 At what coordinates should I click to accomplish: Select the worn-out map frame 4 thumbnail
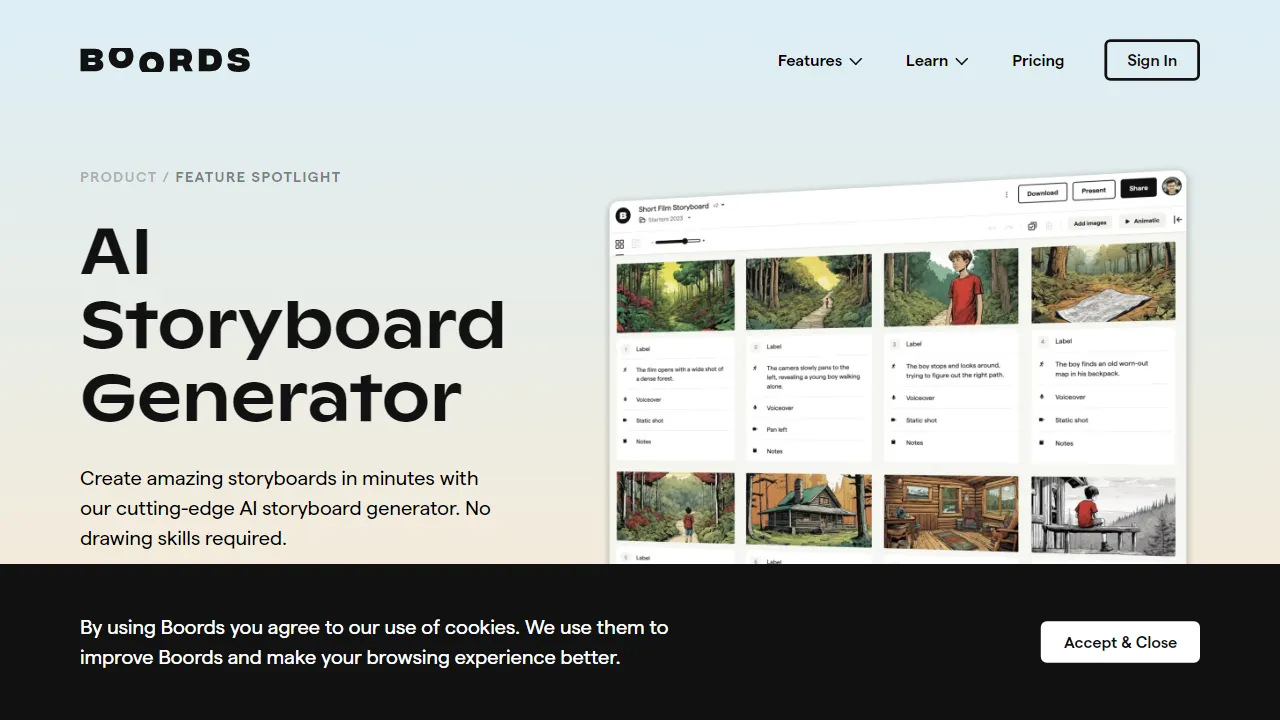click(1103, 284)
